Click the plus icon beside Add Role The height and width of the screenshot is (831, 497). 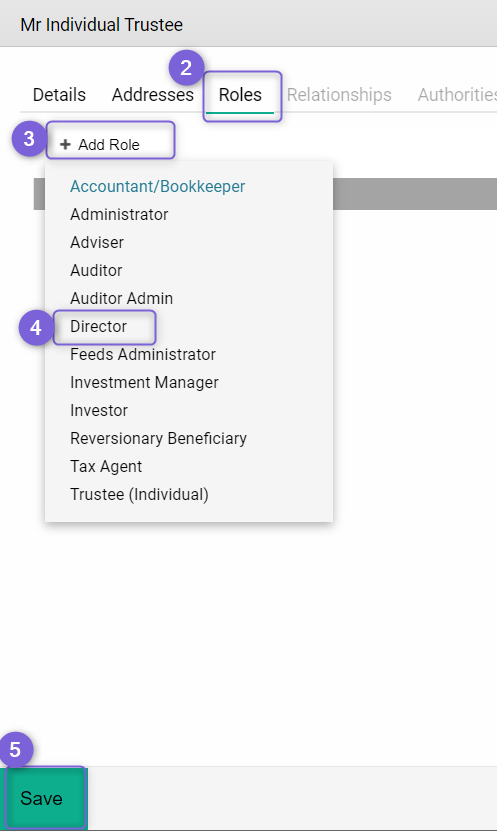(x=65, y=144)
